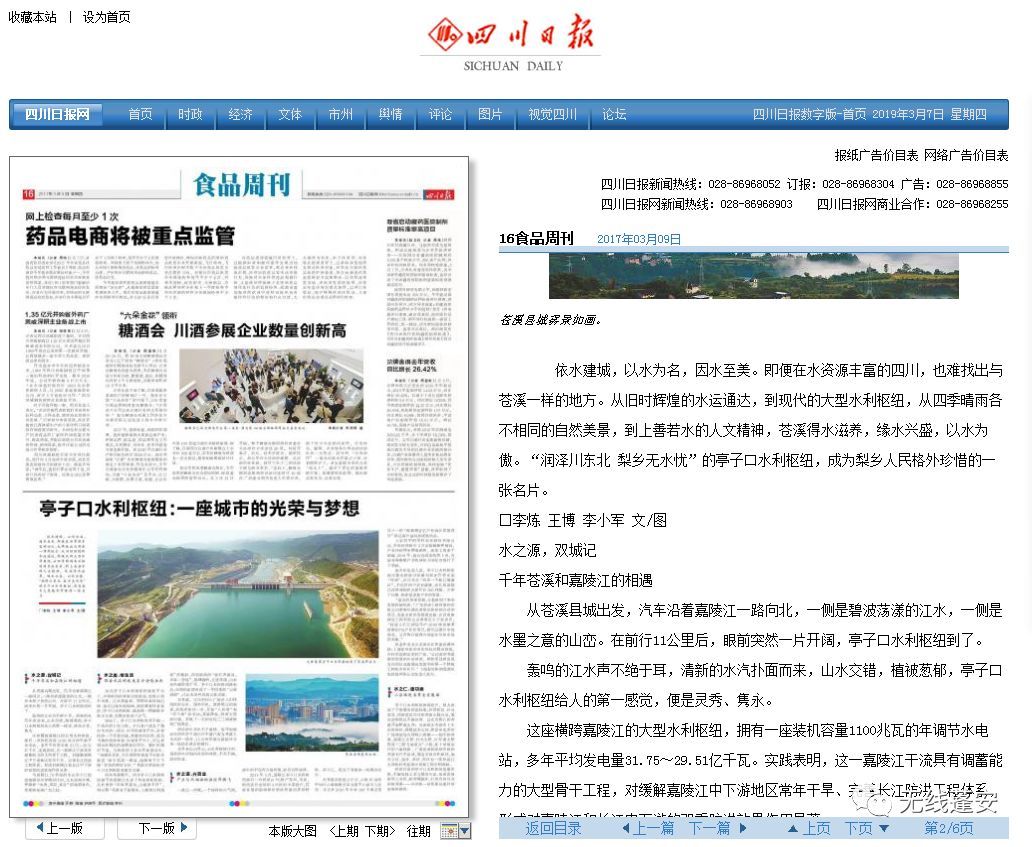Image resolution: width=1032 pixels, height=847 pixels.
Task: Select the 时政 navigation tab
Action: [x=190, y=115]
